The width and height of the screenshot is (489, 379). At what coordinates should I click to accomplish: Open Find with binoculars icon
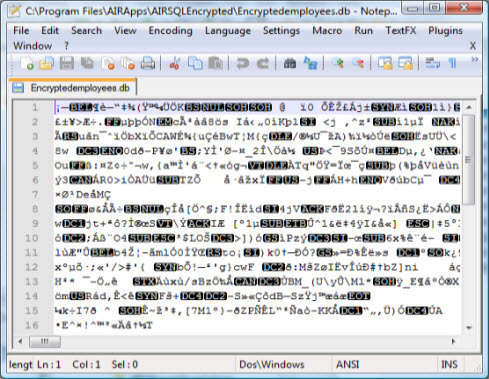290,63
